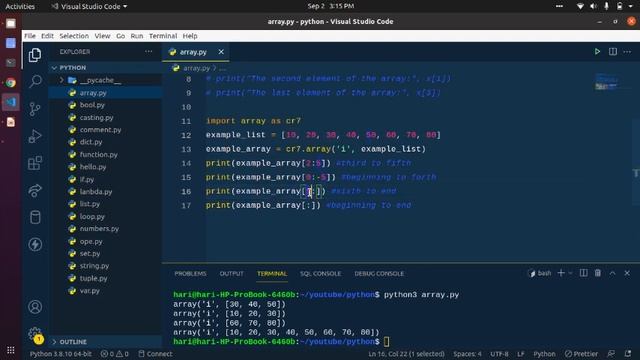Open the Manage gear icon
This screenshot has height=360, width=640.
click(35, 334)
